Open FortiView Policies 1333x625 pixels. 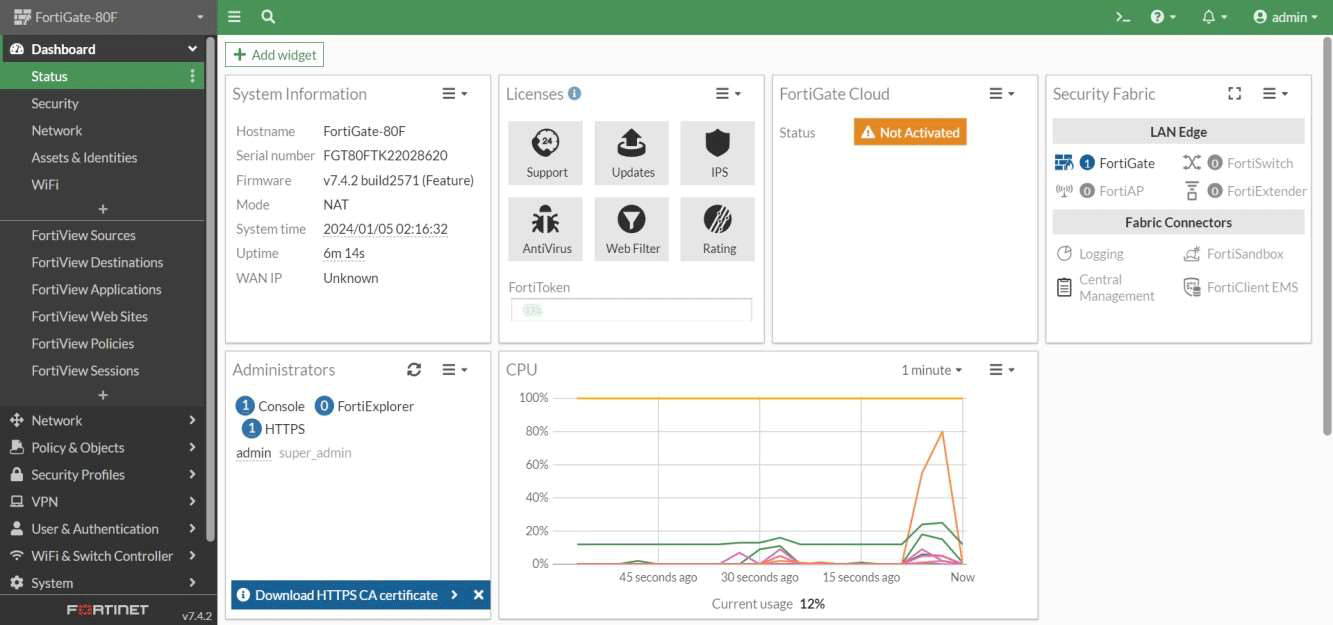coord(82,343)
